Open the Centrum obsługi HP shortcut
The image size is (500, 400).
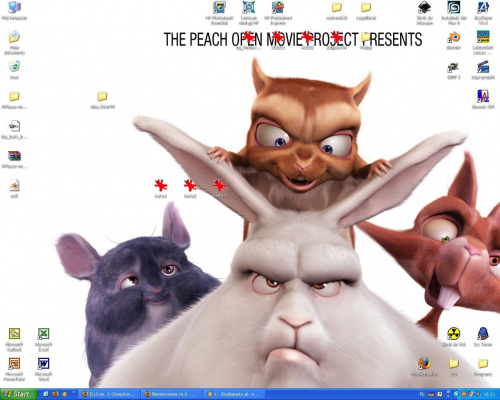[x=249, y=7]
